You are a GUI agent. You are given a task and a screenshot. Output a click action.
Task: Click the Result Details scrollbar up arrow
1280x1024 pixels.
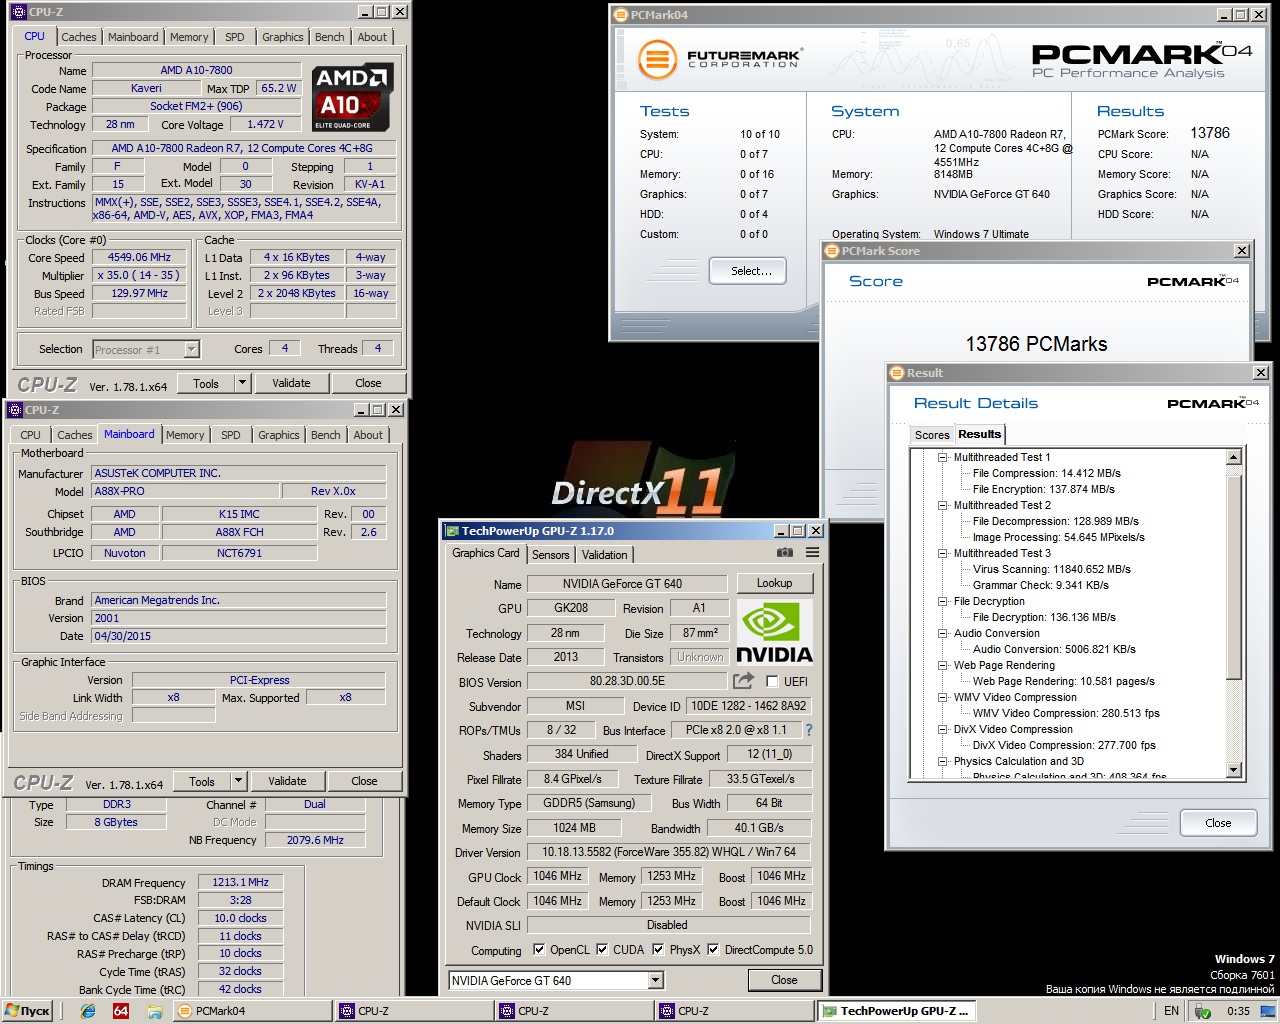pos(1234,458)
